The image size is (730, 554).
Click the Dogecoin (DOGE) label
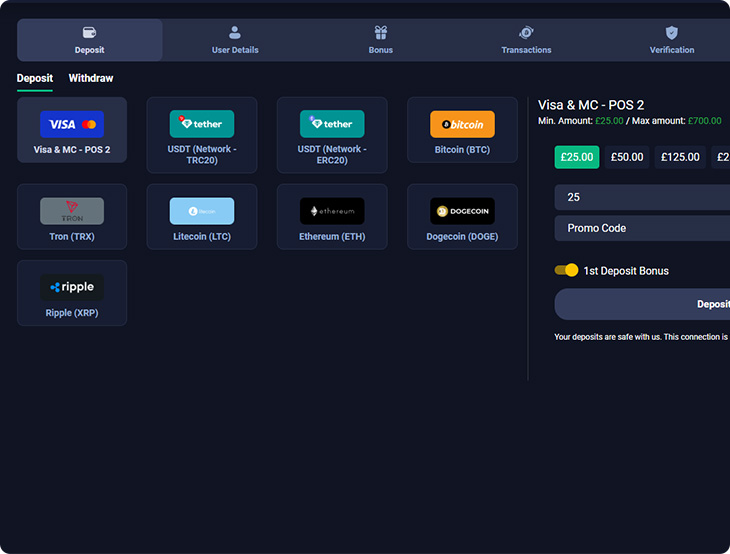(462, 236)
